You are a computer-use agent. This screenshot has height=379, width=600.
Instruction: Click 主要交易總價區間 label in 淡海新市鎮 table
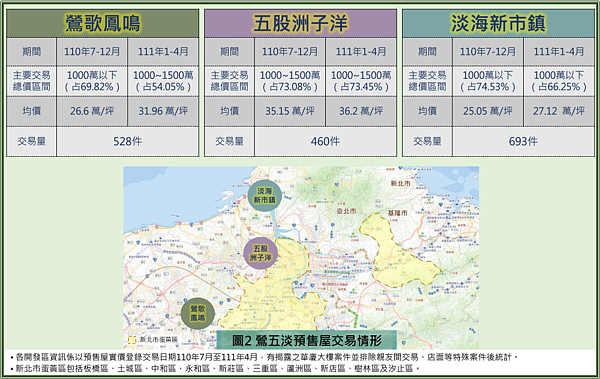[427, 81]
